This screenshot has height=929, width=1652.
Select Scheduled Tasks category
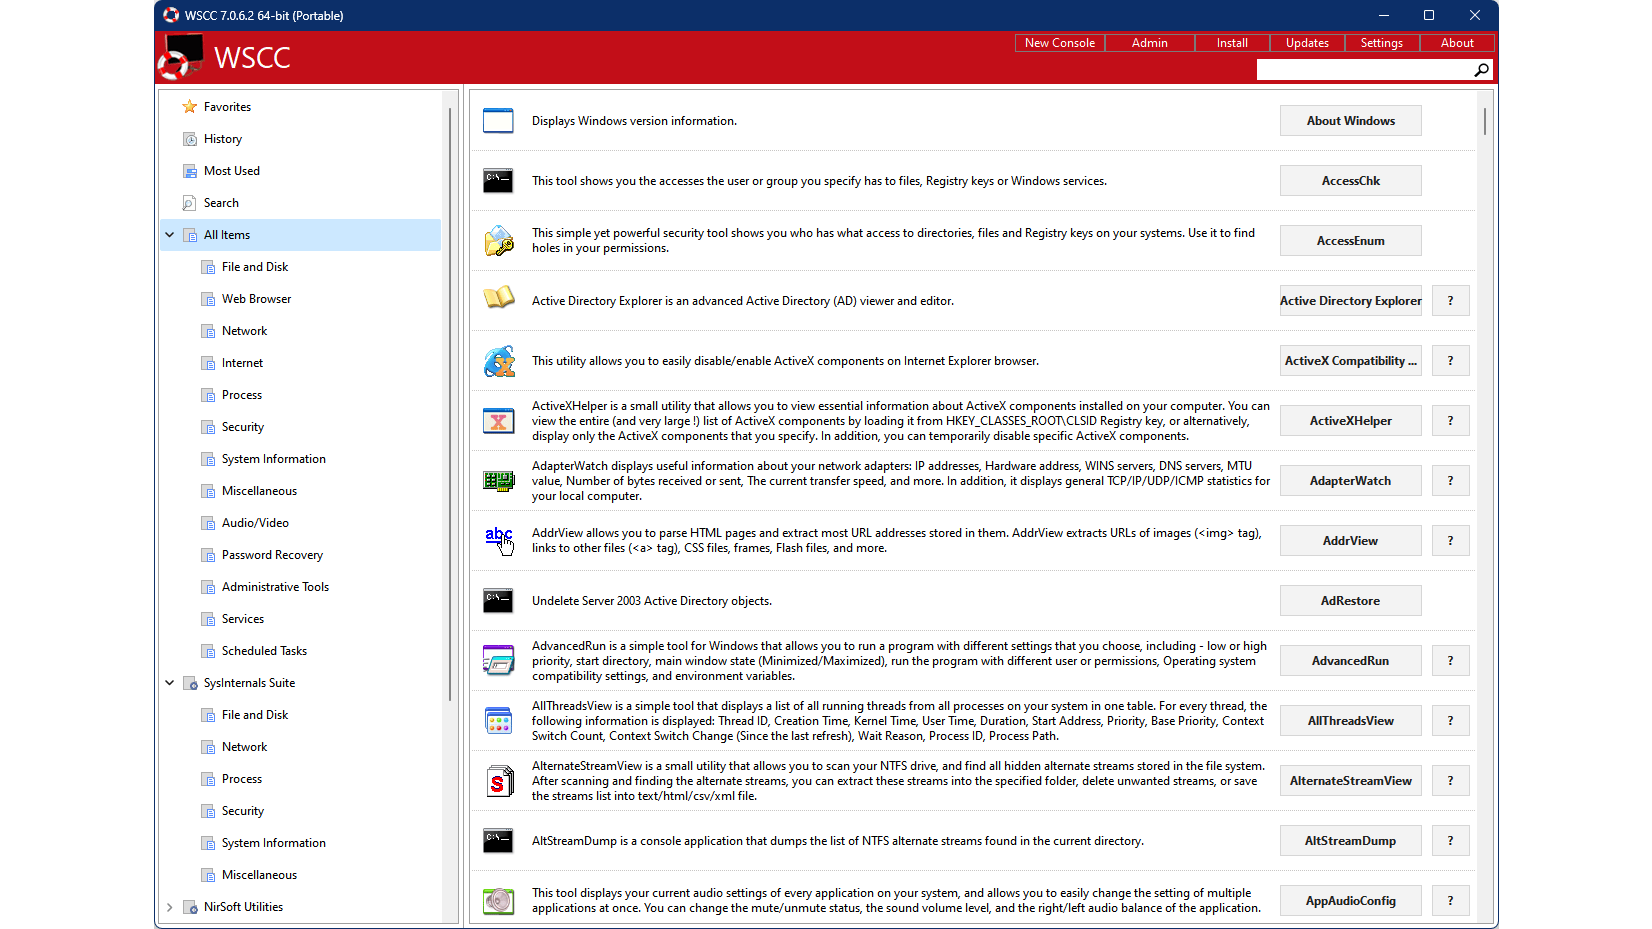click(264, 651)
